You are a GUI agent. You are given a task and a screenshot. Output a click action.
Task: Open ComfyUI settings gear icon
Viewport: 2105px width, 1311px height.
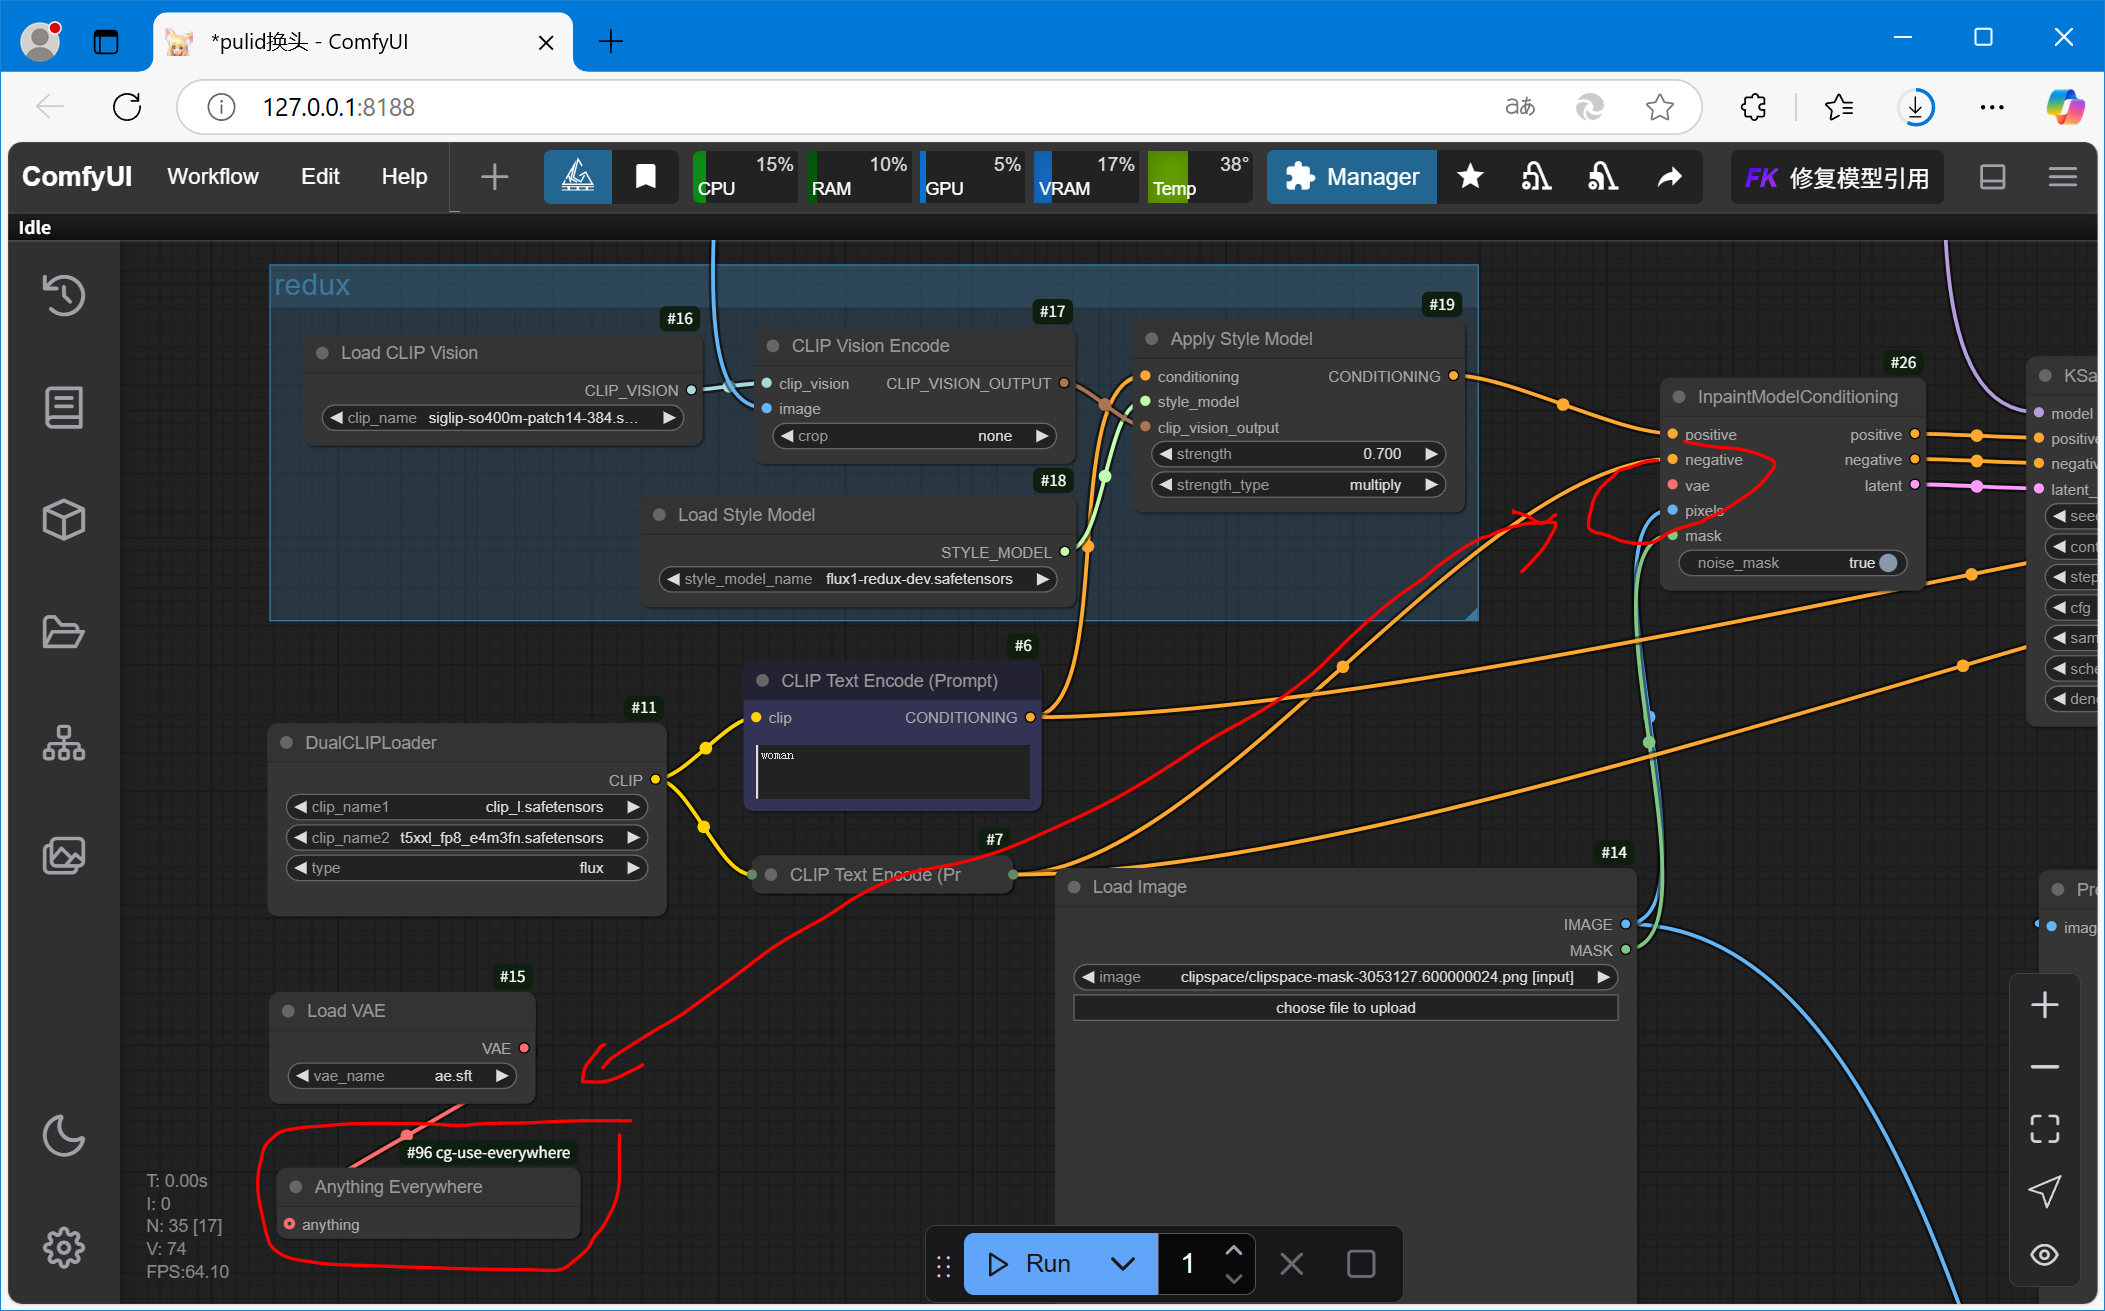coord(63,1247)
